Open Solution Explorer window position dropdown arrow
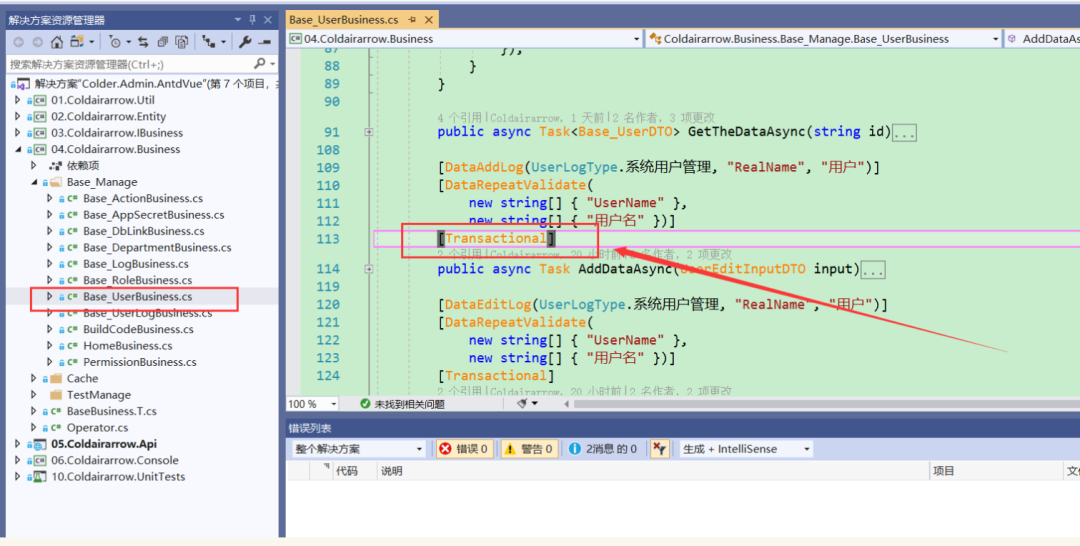 [x=238, y=20]
